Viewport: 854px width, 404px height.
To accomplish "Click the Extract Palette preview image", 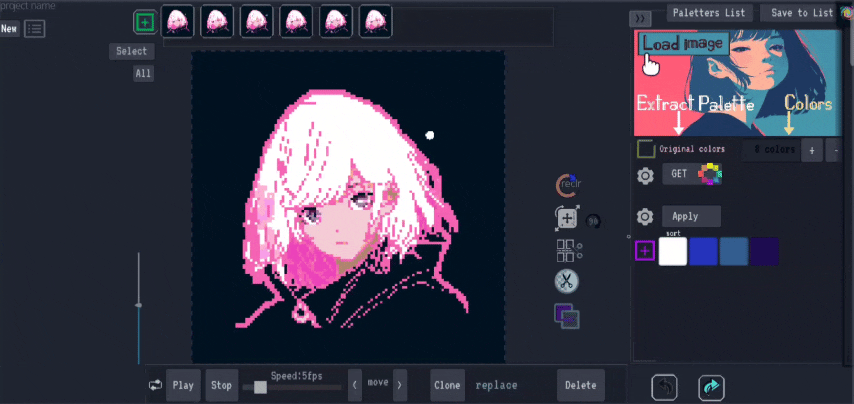I will [x=738, y=83].
